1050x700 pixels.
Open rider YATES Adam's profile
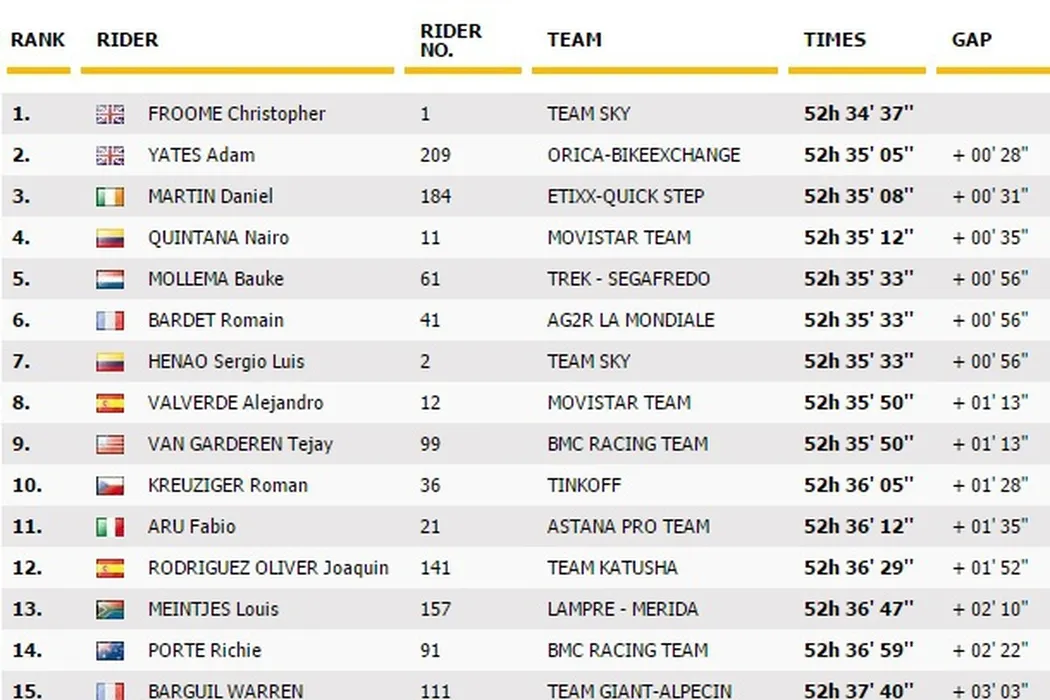[201, 155]
